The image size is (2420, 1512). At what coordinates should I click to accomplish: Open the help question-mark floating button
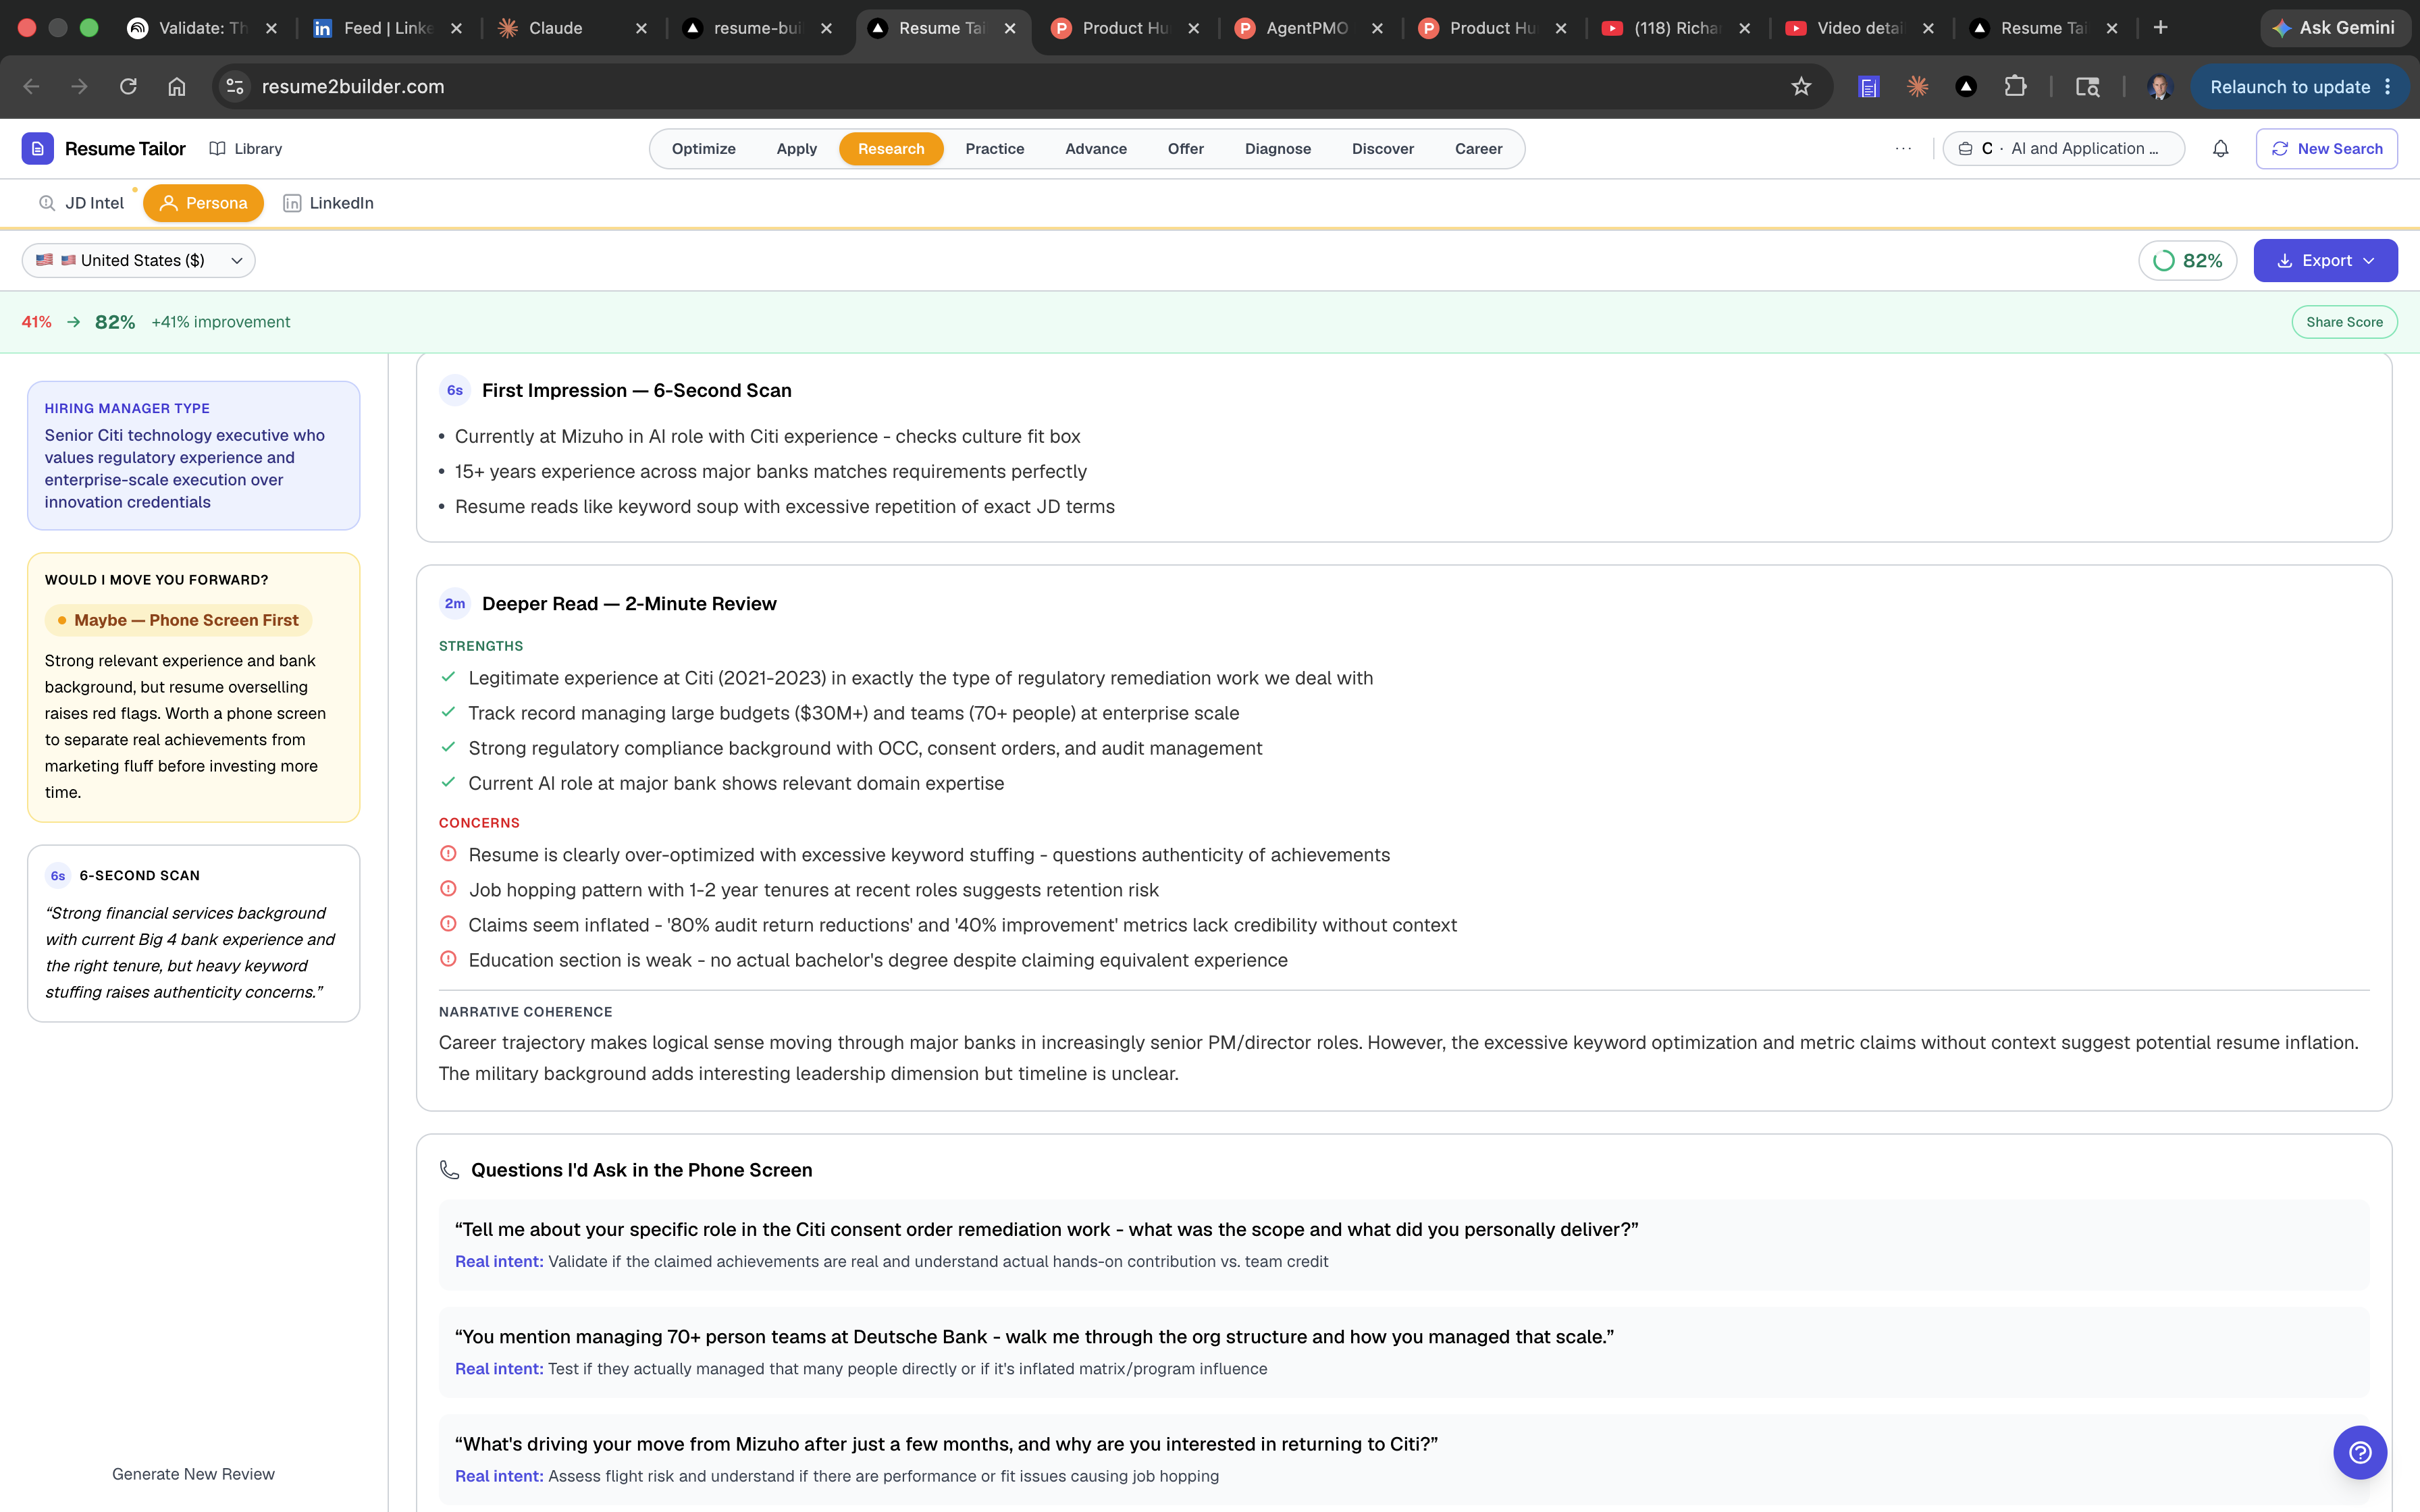pyautogui.click(x=2359, y=1452)
